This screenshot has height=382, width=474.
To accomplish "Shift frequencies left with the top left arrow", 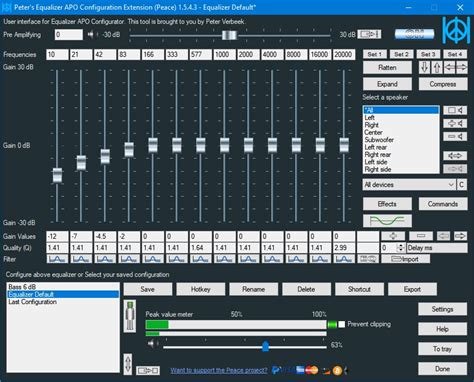I will (x=449, y=67).
